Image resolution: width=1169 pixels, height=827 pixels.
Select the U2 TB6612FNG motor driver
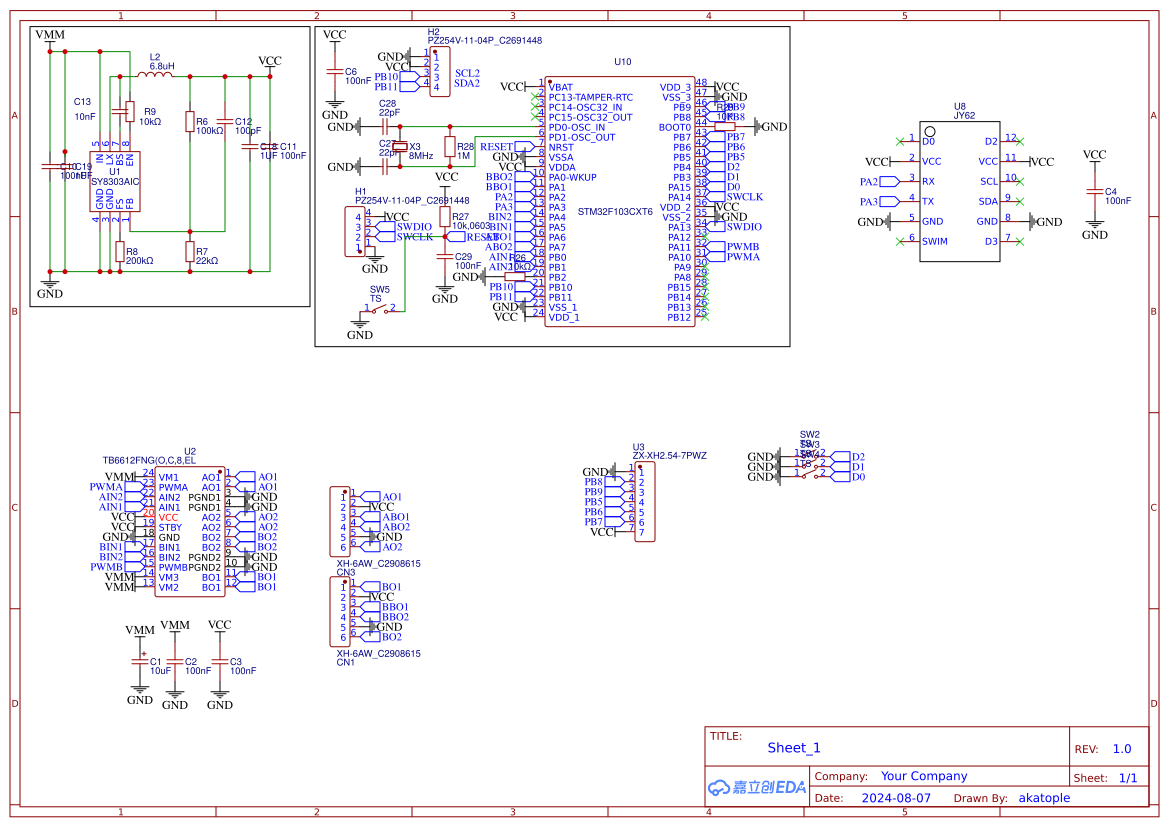coord(189,532)
